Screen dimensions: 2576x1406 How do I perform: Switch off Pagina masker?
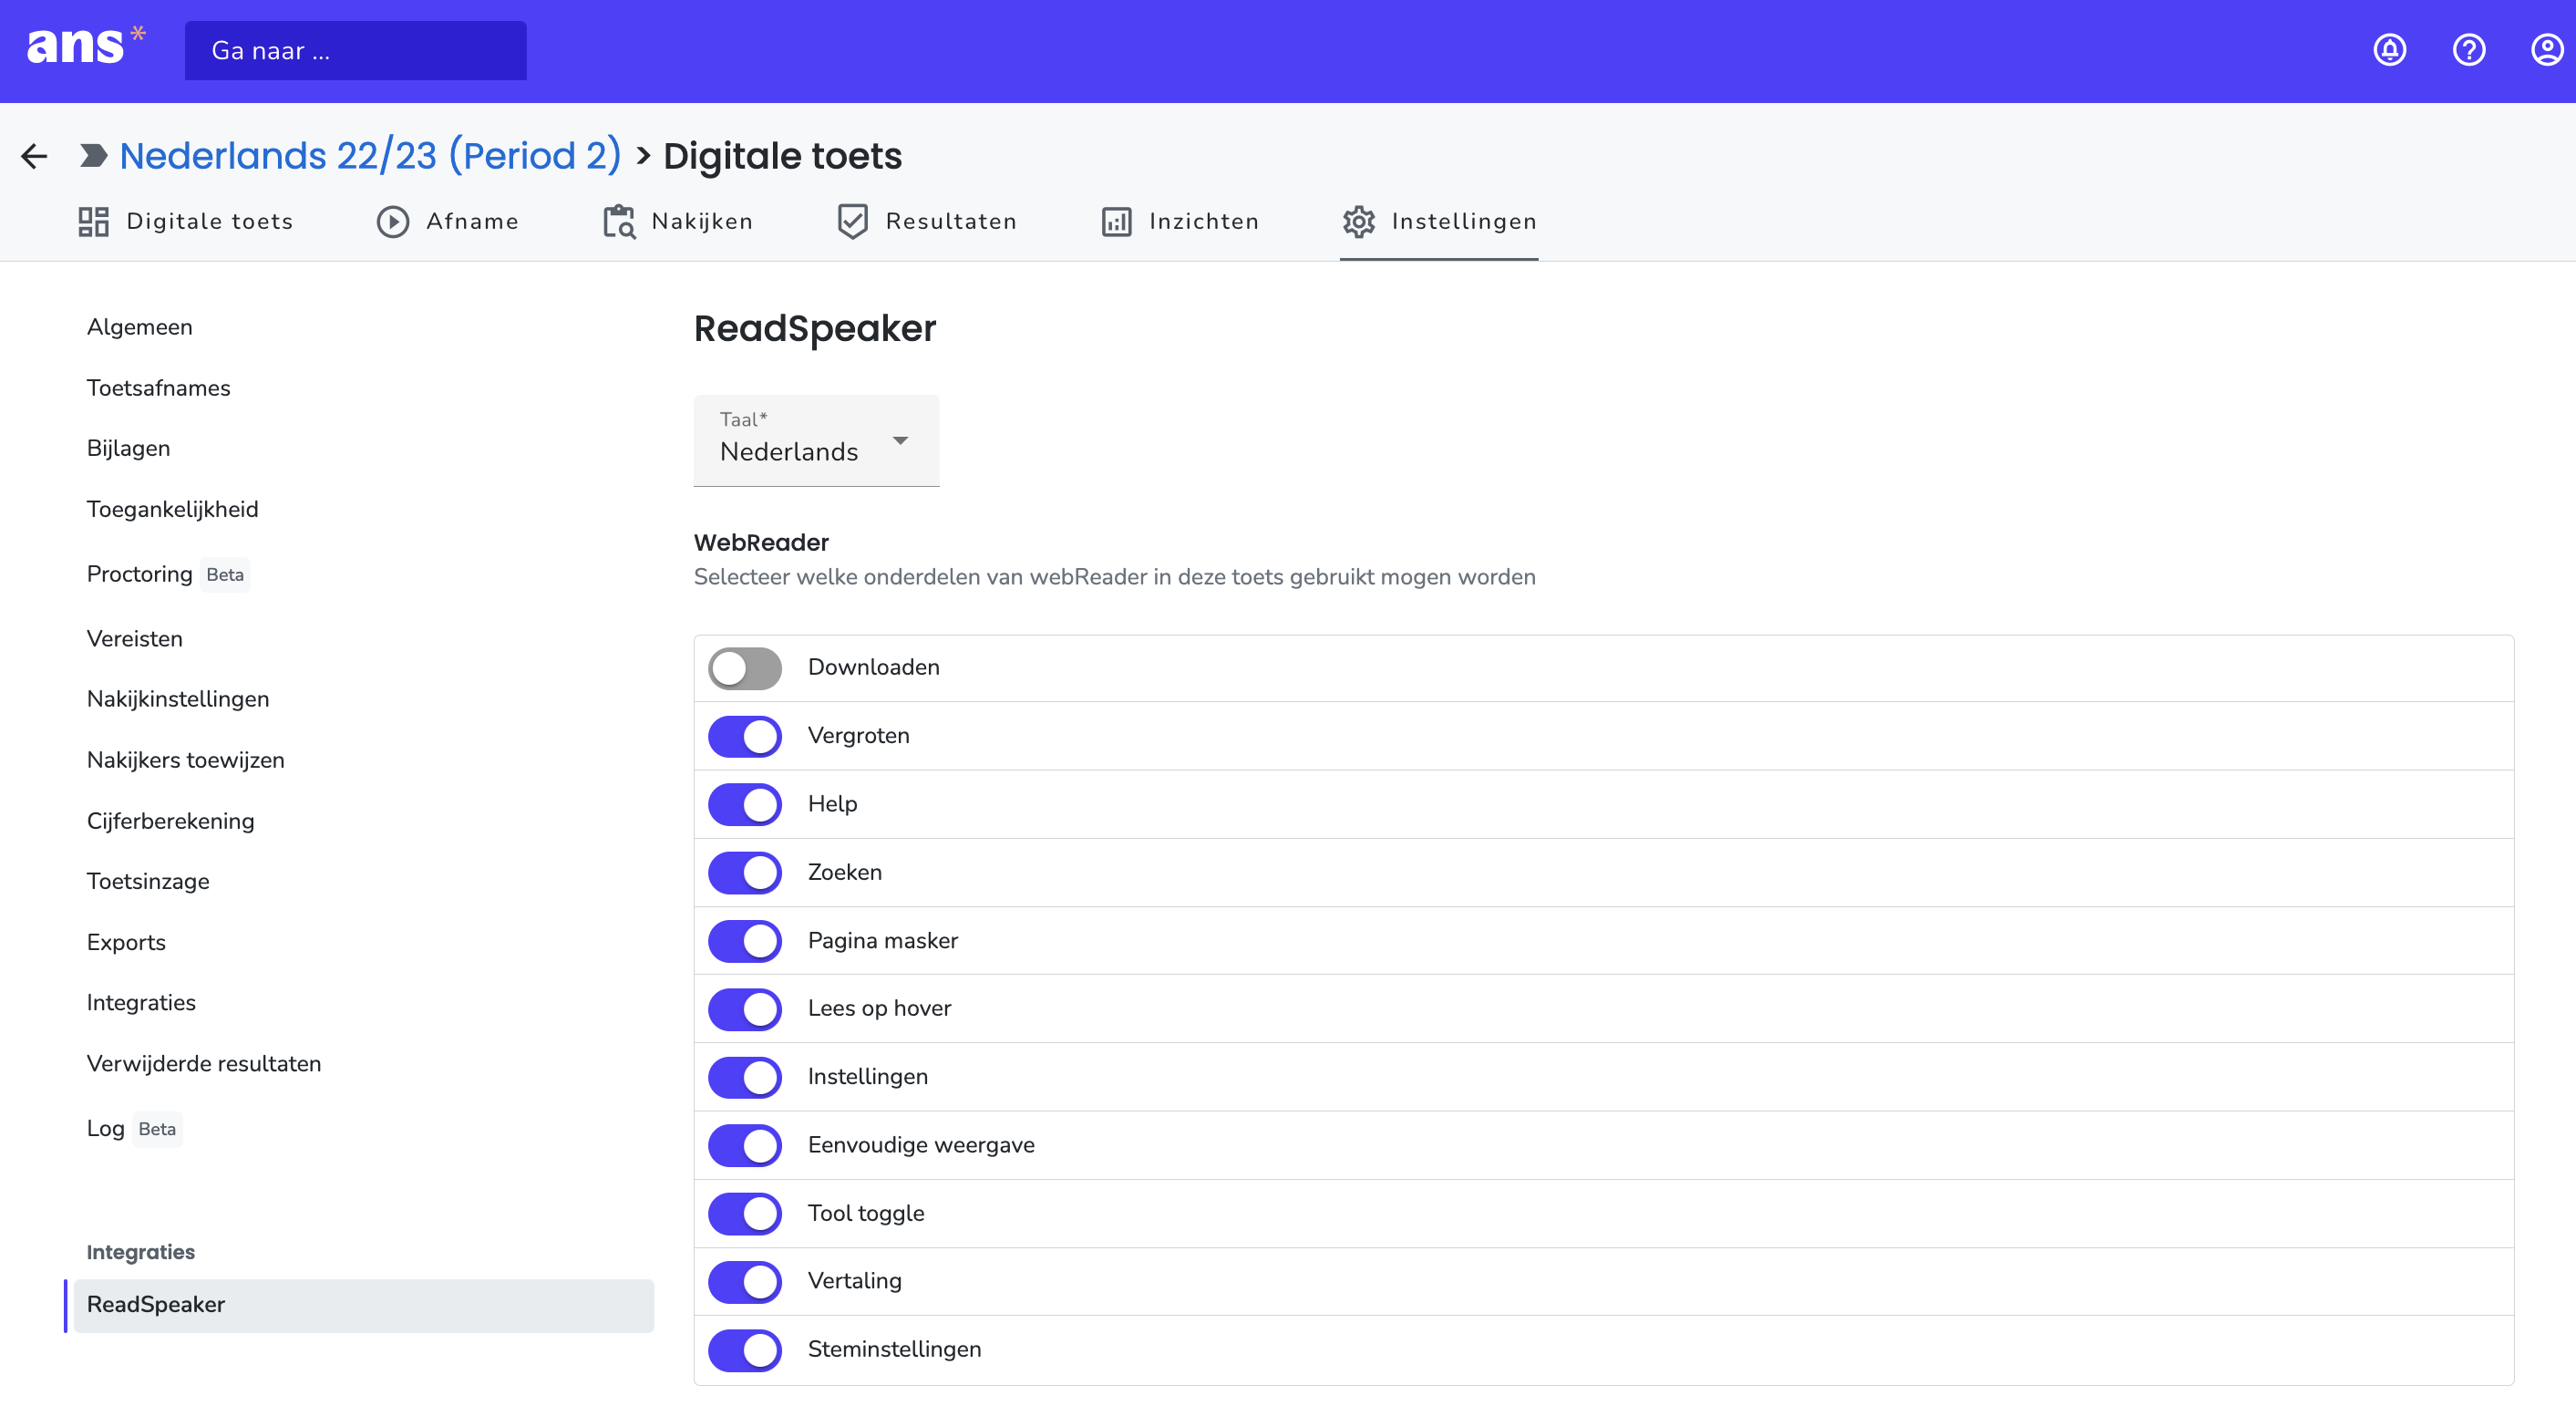[745, 940]
